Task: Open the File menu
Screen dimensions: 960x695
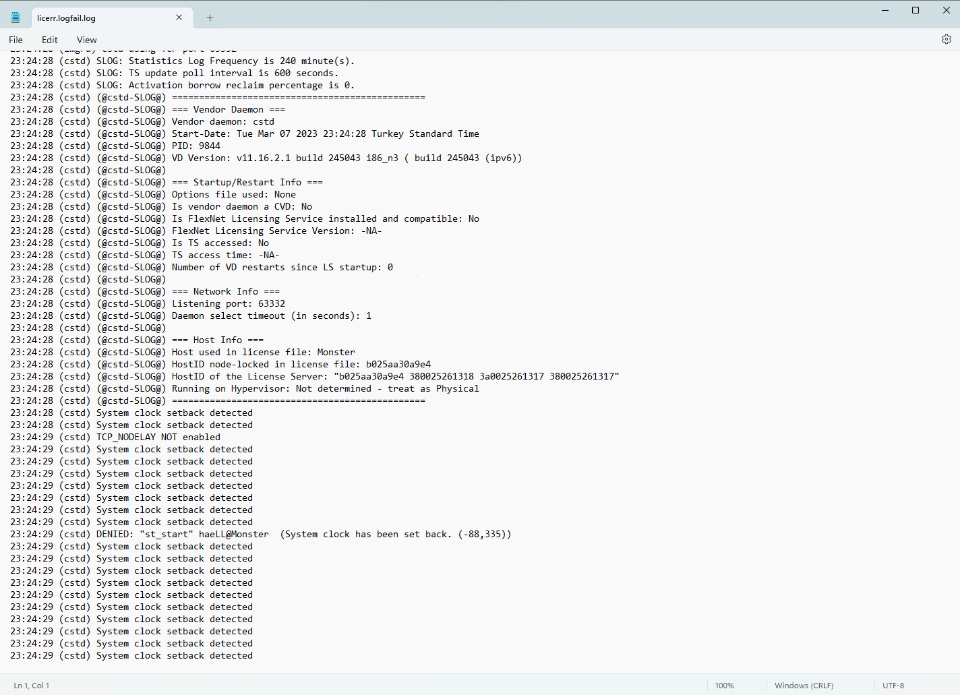Action: tap(15, 40)
